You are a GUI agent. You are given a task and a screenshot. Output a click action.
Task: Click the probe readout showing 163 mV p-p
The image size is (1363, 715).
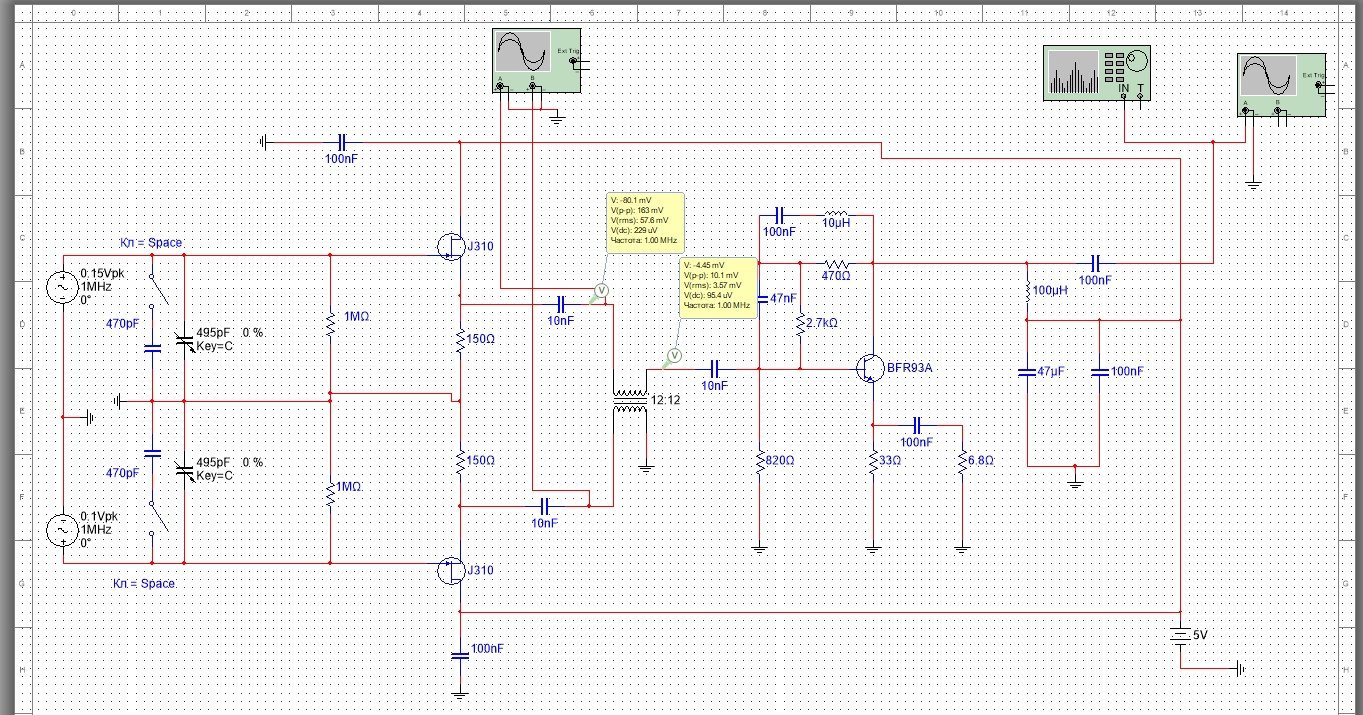tap(644, 221)
